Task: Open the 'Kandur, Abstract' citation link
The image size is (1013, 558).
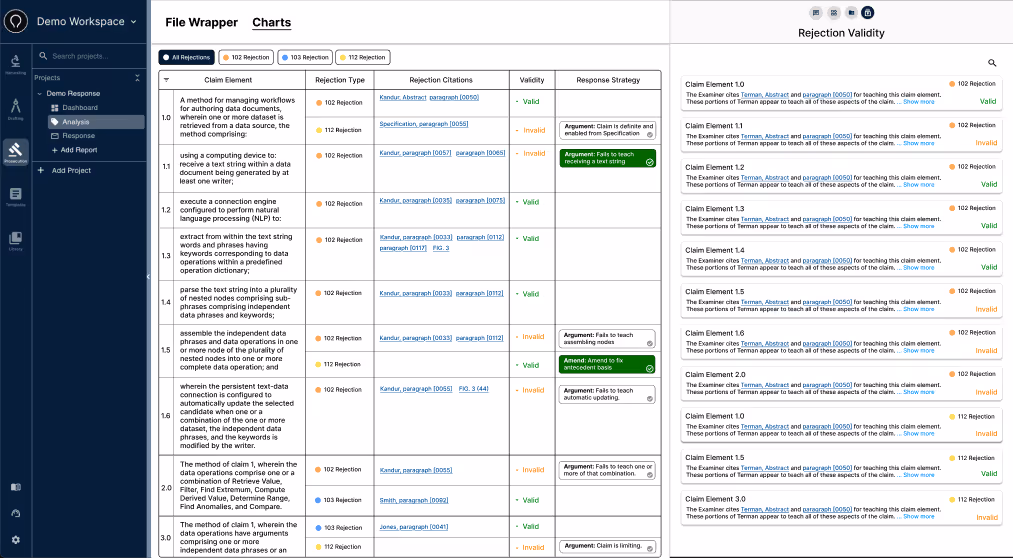Action: click(x=402, y=98)
